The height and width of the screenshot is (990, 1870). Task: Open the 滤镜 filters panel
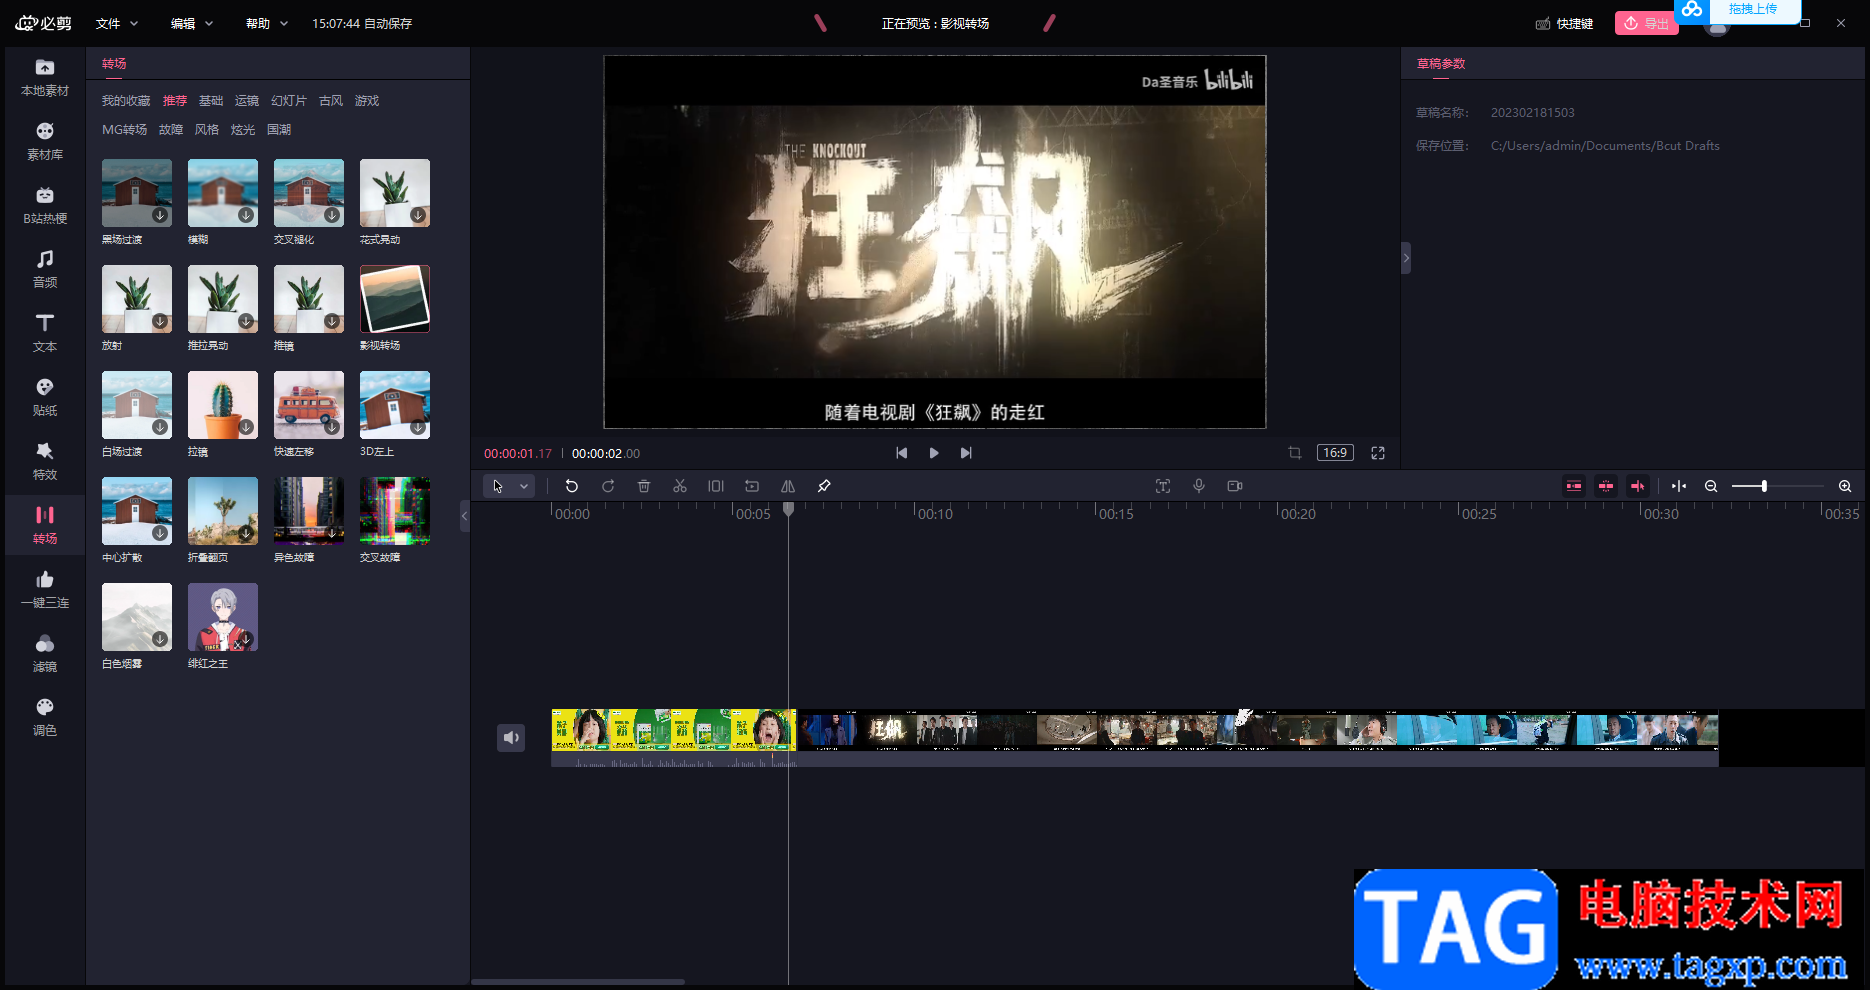pyautogui.click(x=45, y=654)
